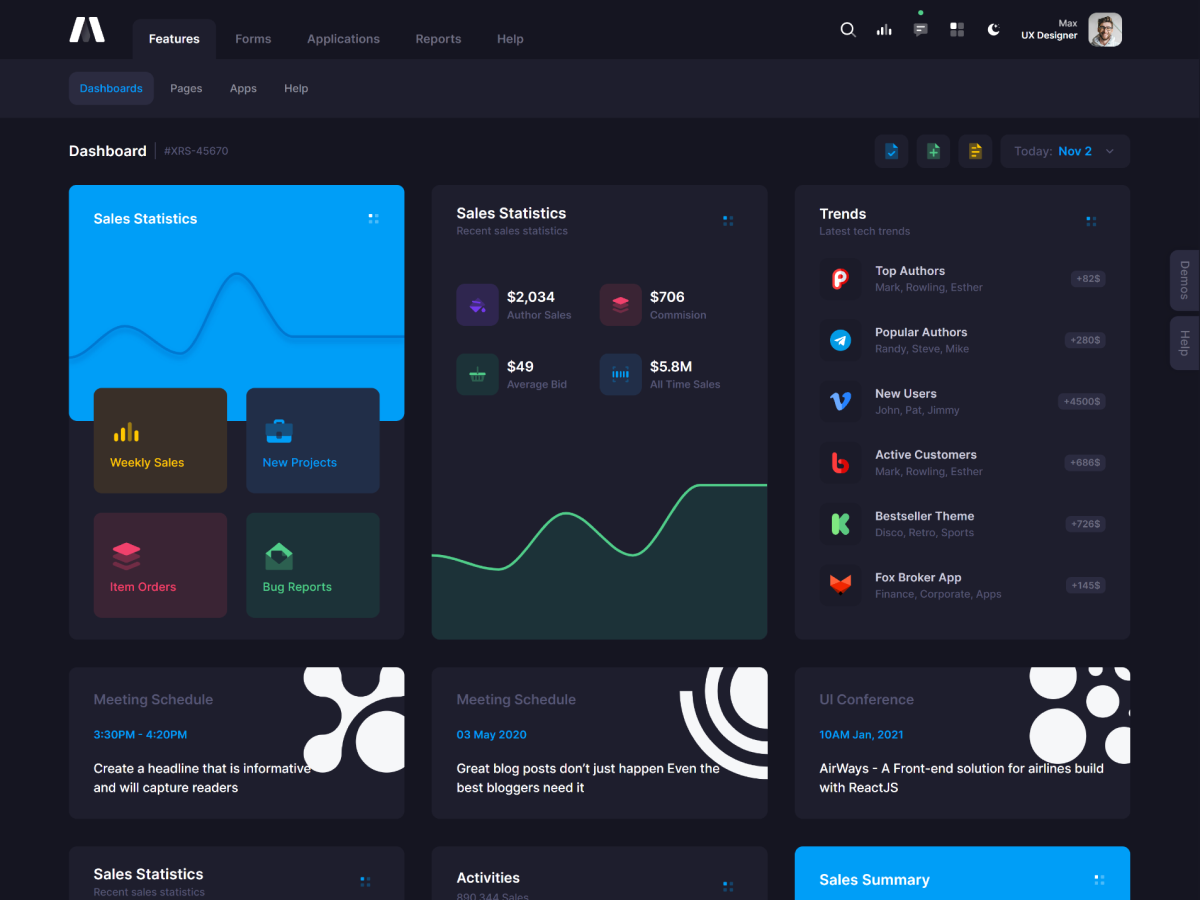Image resolution: width=1200 pixels, height=900 pixels.
Task: Click the +4500$ badge for New Users
Action: pos(1081,402)
